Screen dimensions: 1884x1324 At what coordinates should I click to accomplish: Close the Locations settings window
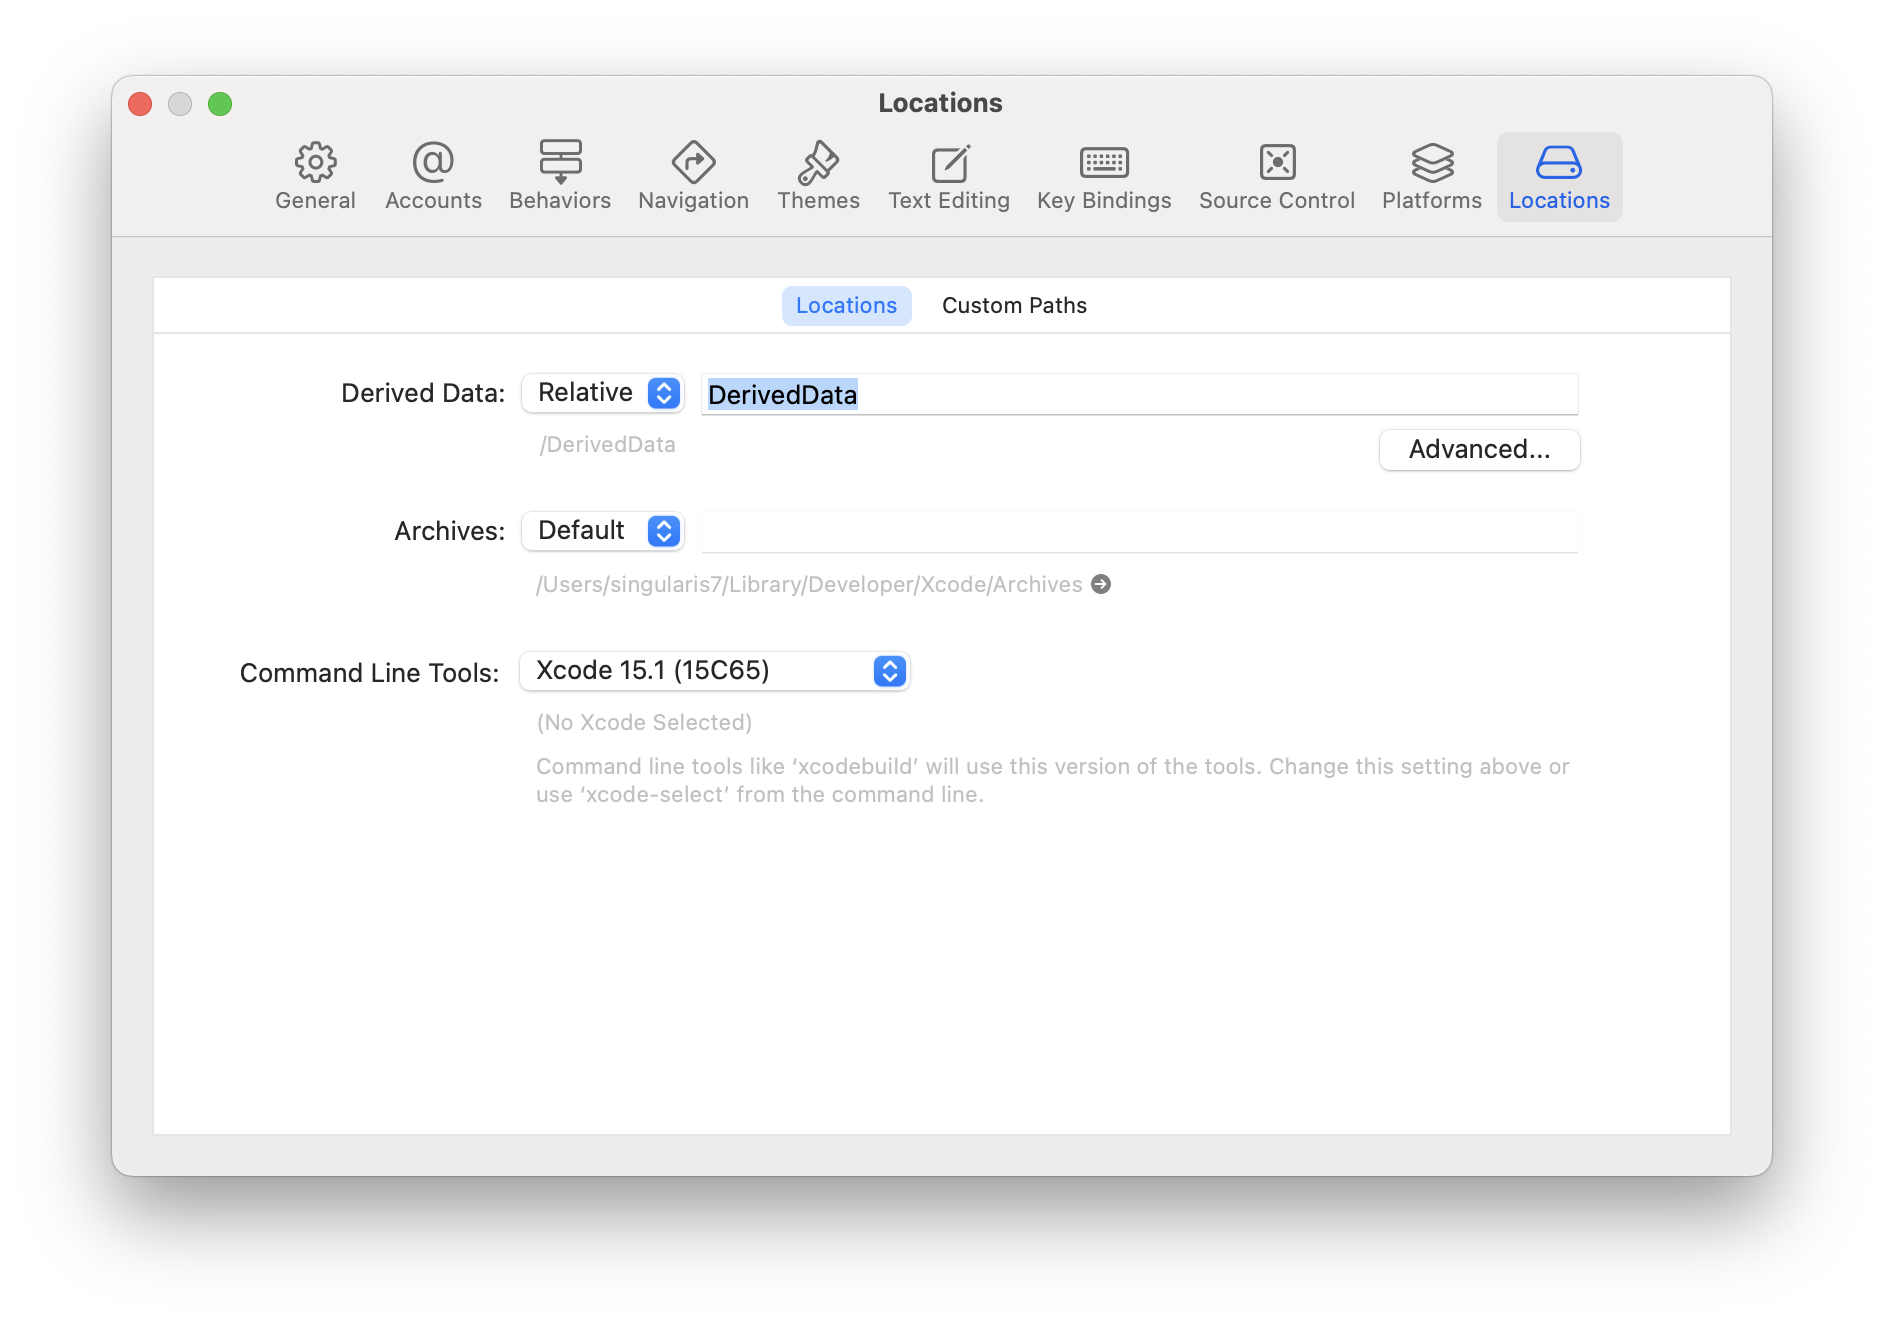tap(140, 104)
